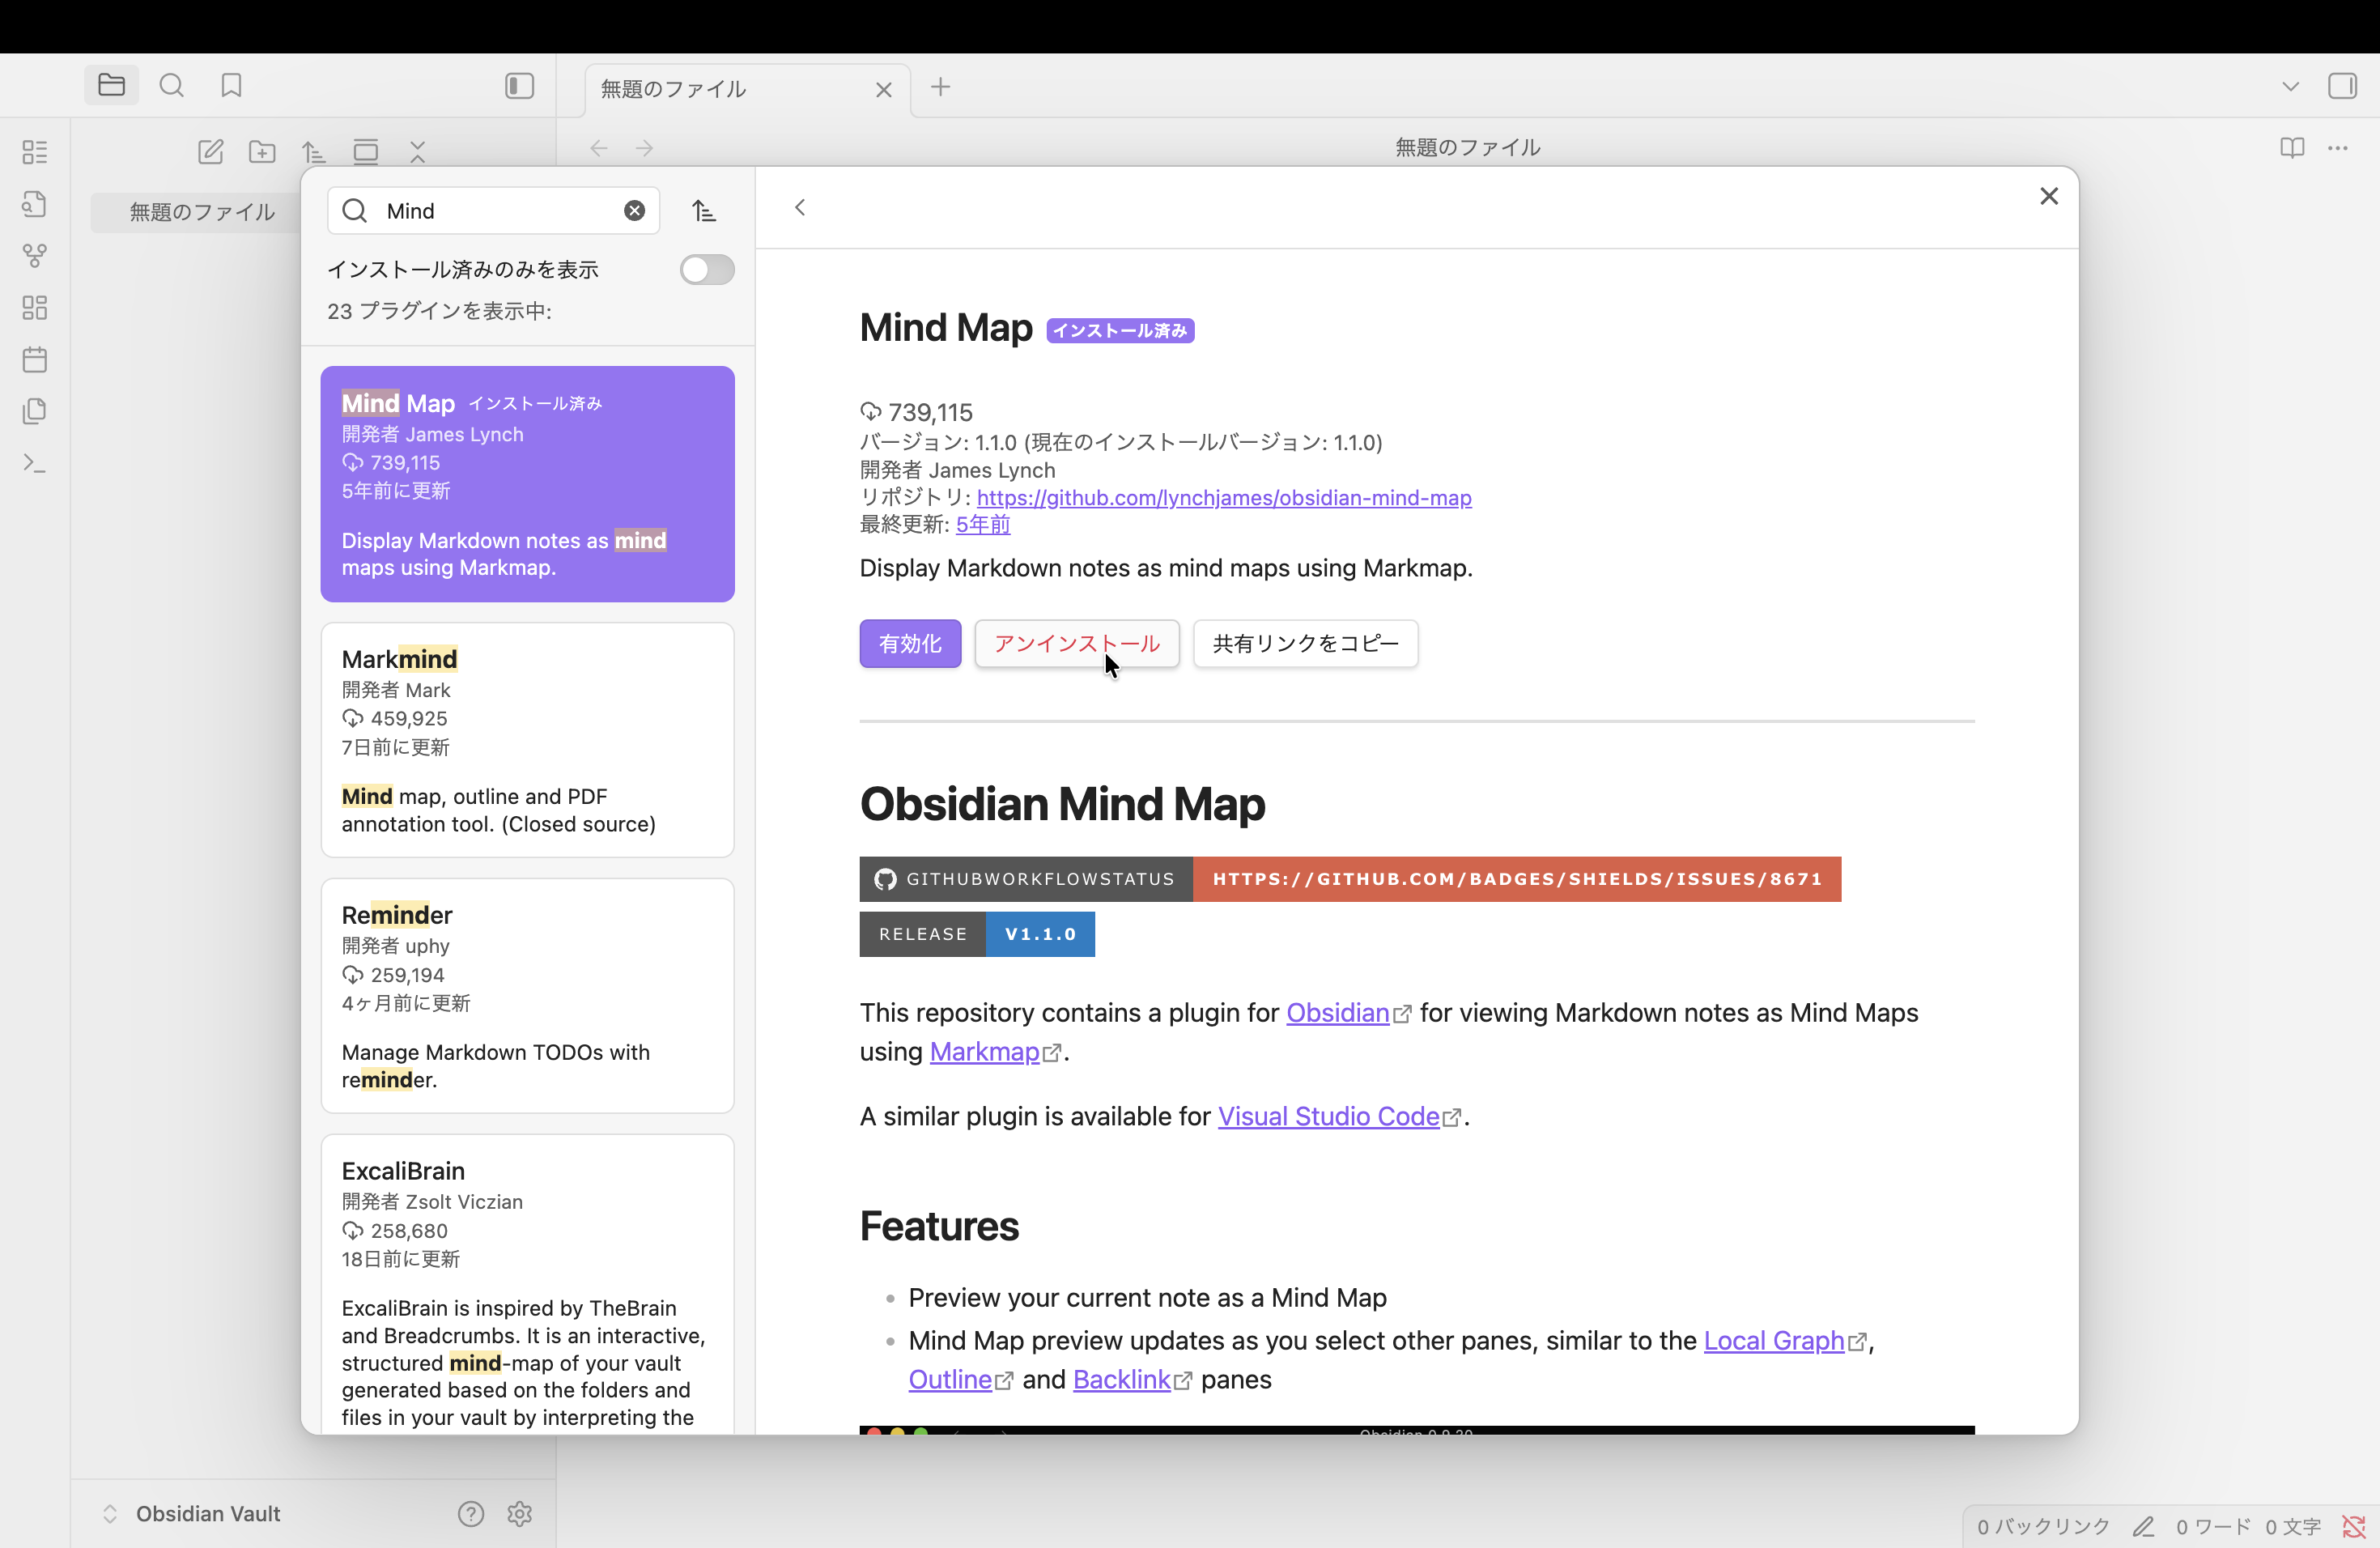Screen dimensions: 2380x1548
Task: Click the search icon in the sidebar header
Action: pos(172,86)
